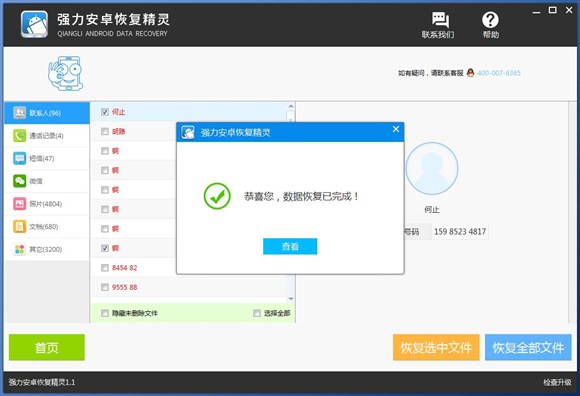Open 短信(47) messages category
Viewport: 580px width, 396px height.
47,159
